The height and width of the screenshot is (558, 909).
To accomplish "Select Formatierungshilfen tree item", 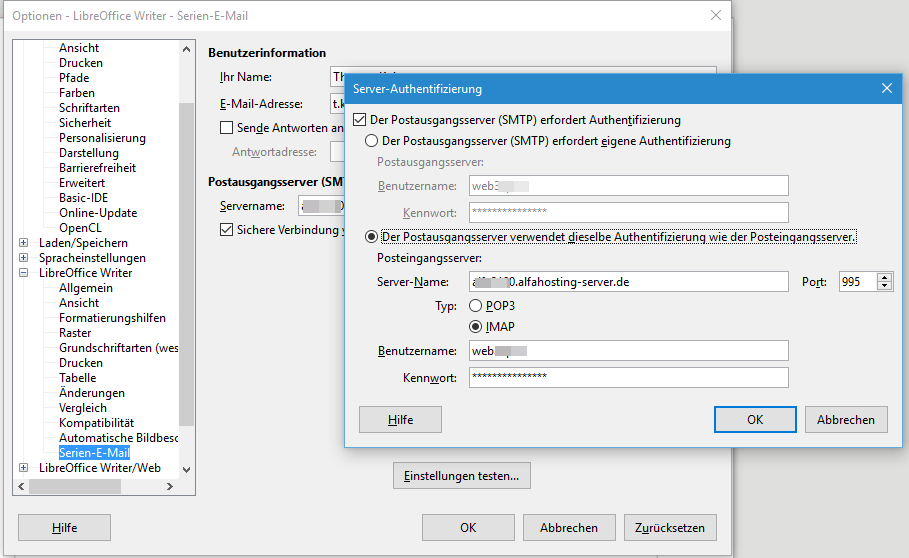I will (x=112, y=318).
